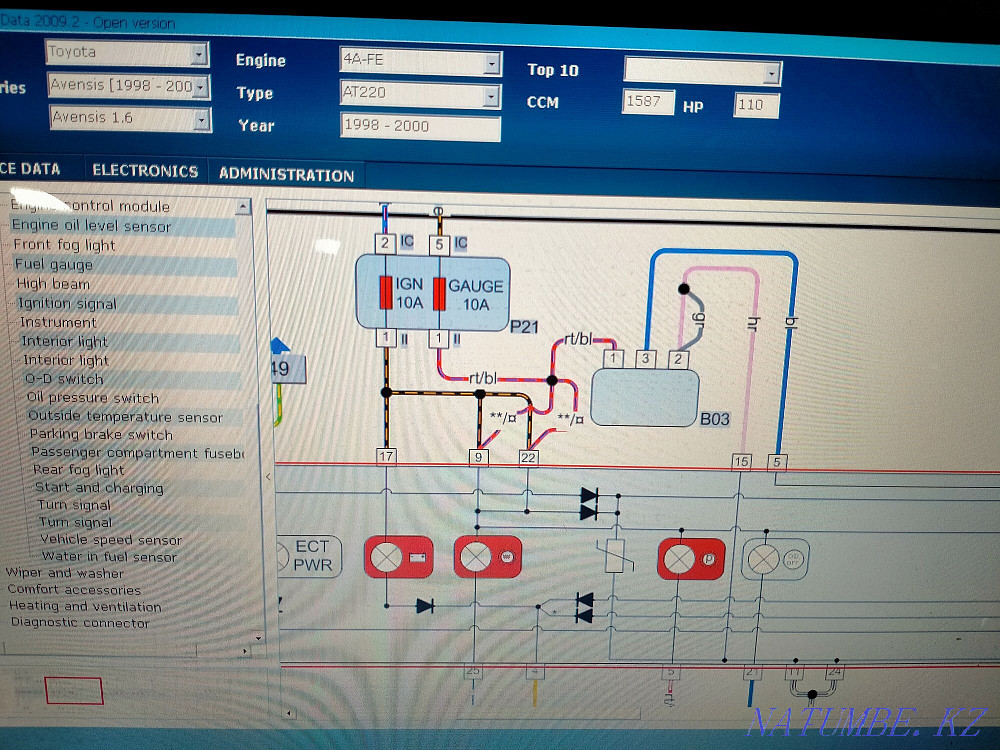
Task: Click the list scrollbar up arrow
Action: click(243, 207)
